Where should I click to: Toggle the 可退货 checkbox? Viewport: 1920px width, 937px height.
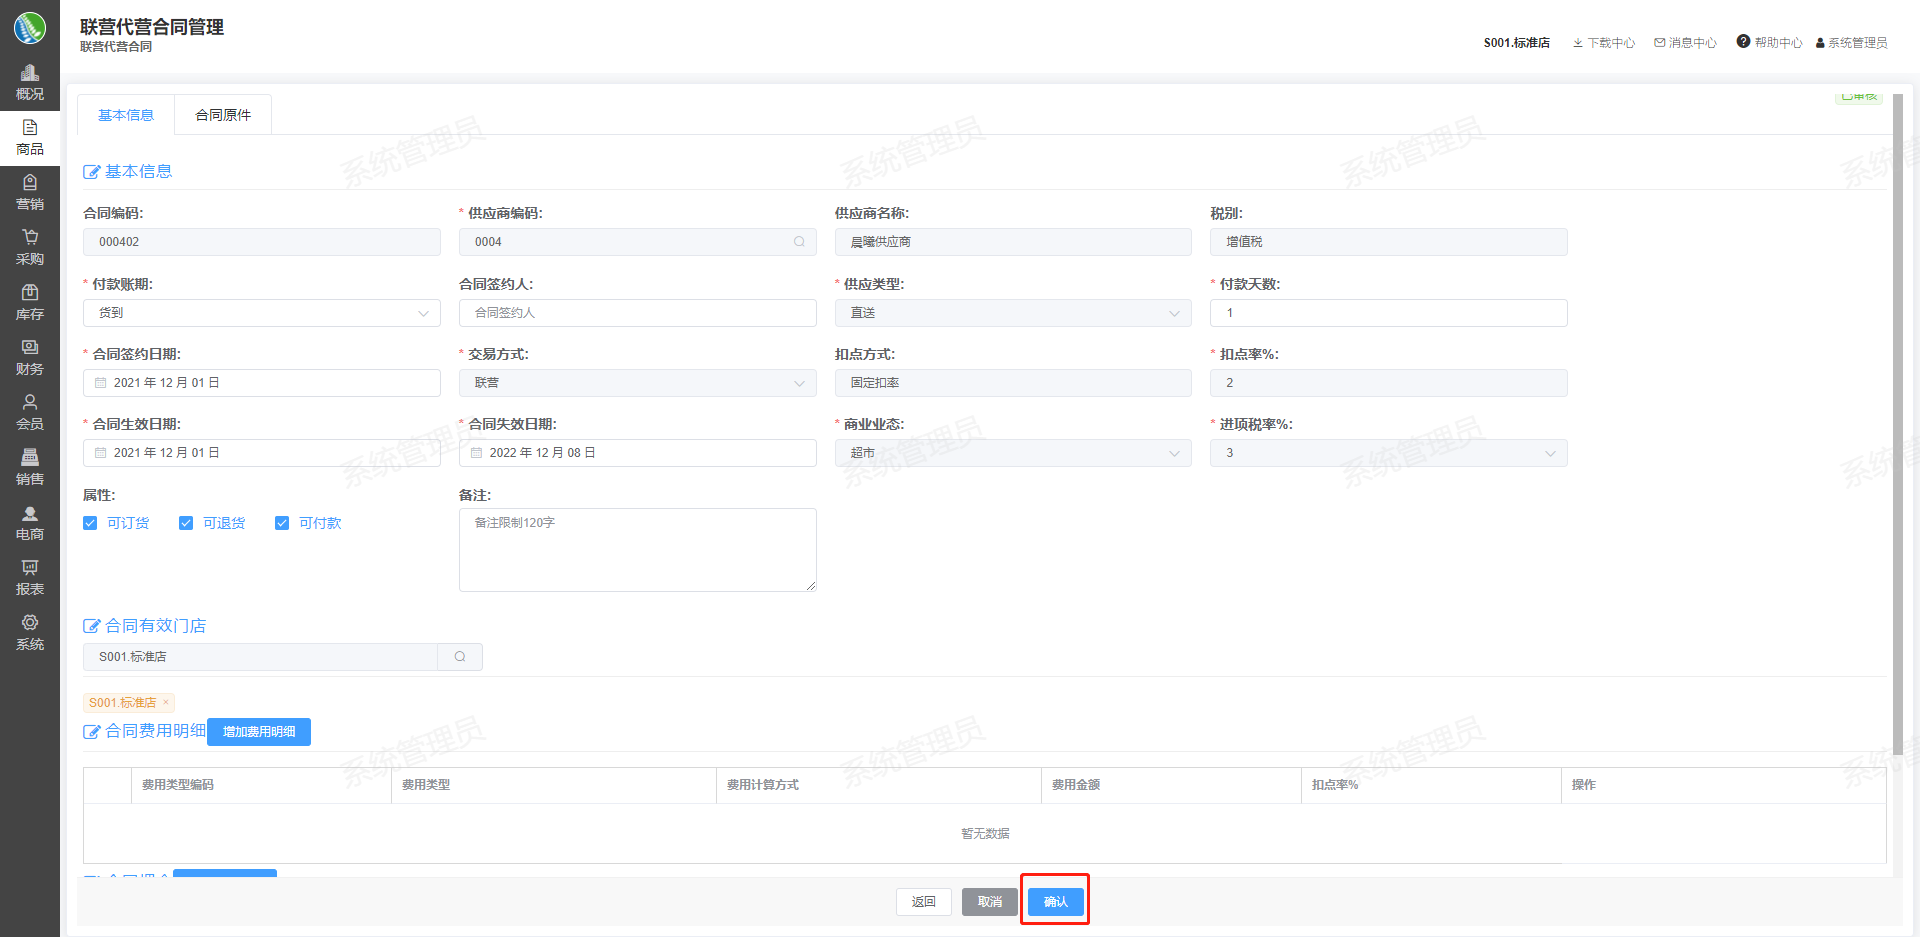pyautogui.click(x=186, y=523)
